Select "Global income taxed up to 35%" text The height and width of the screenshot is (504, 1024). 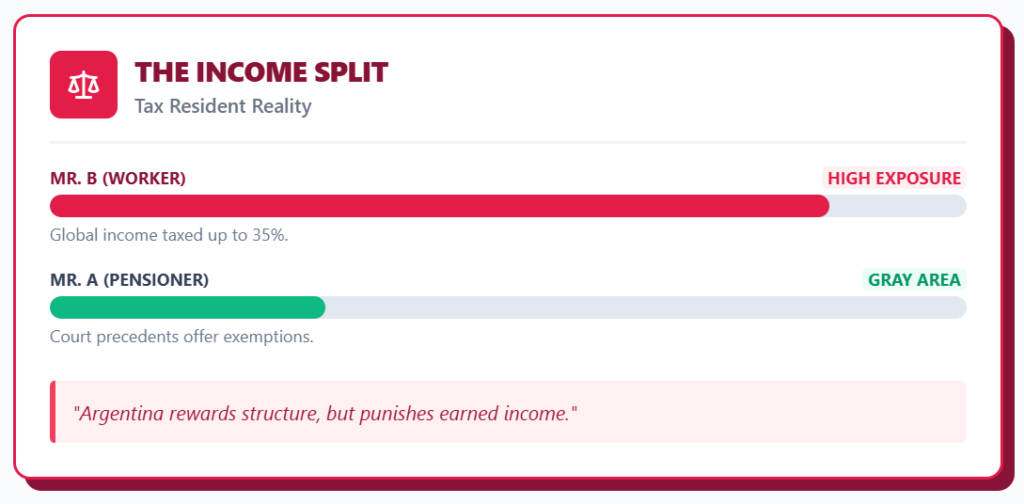pos(169,235)
